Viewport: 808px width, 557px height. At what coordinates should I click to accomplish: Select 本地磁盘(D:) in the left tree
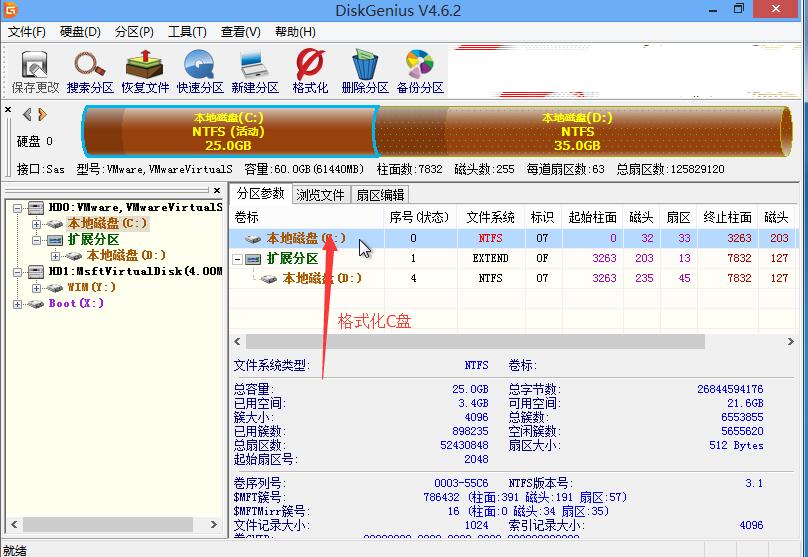point(126,256)
